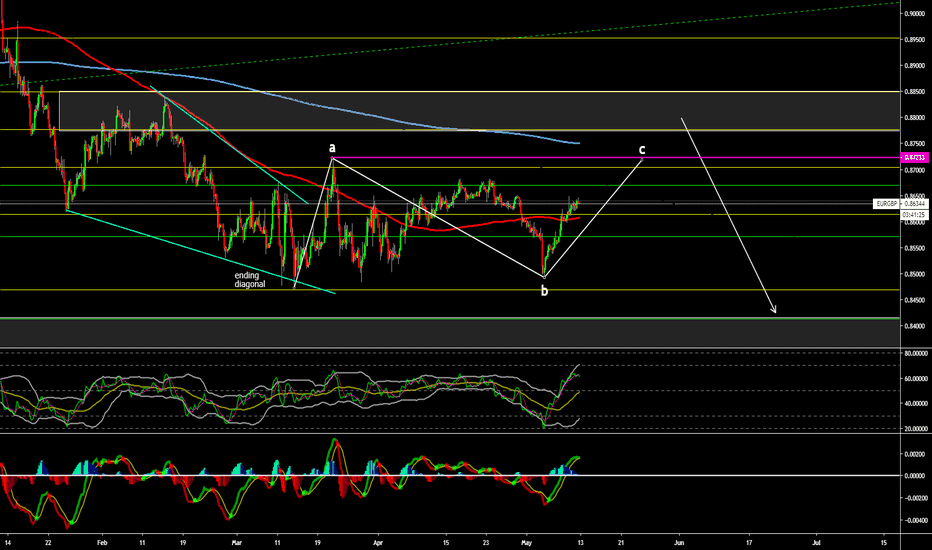Click the 0.84500 price axis label
Screen dimensions: 932x550
(915, 300)
